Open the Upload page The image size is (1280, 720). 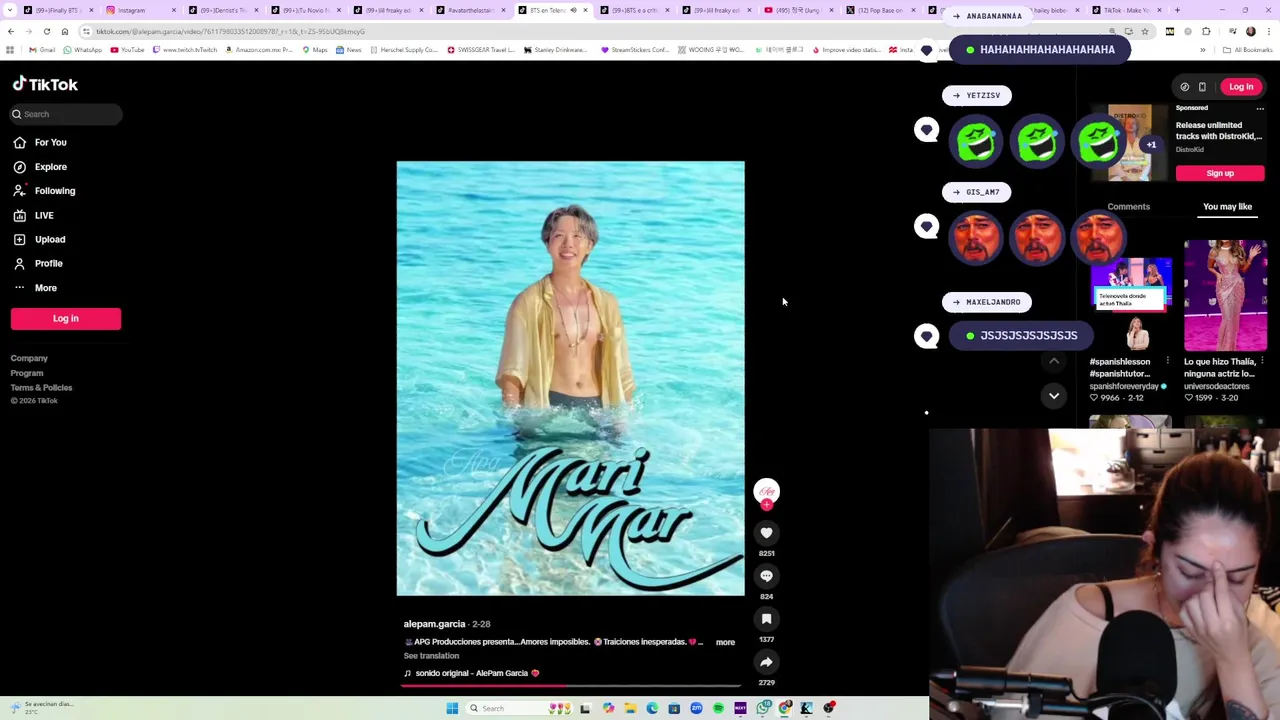[x=39, y=239]
